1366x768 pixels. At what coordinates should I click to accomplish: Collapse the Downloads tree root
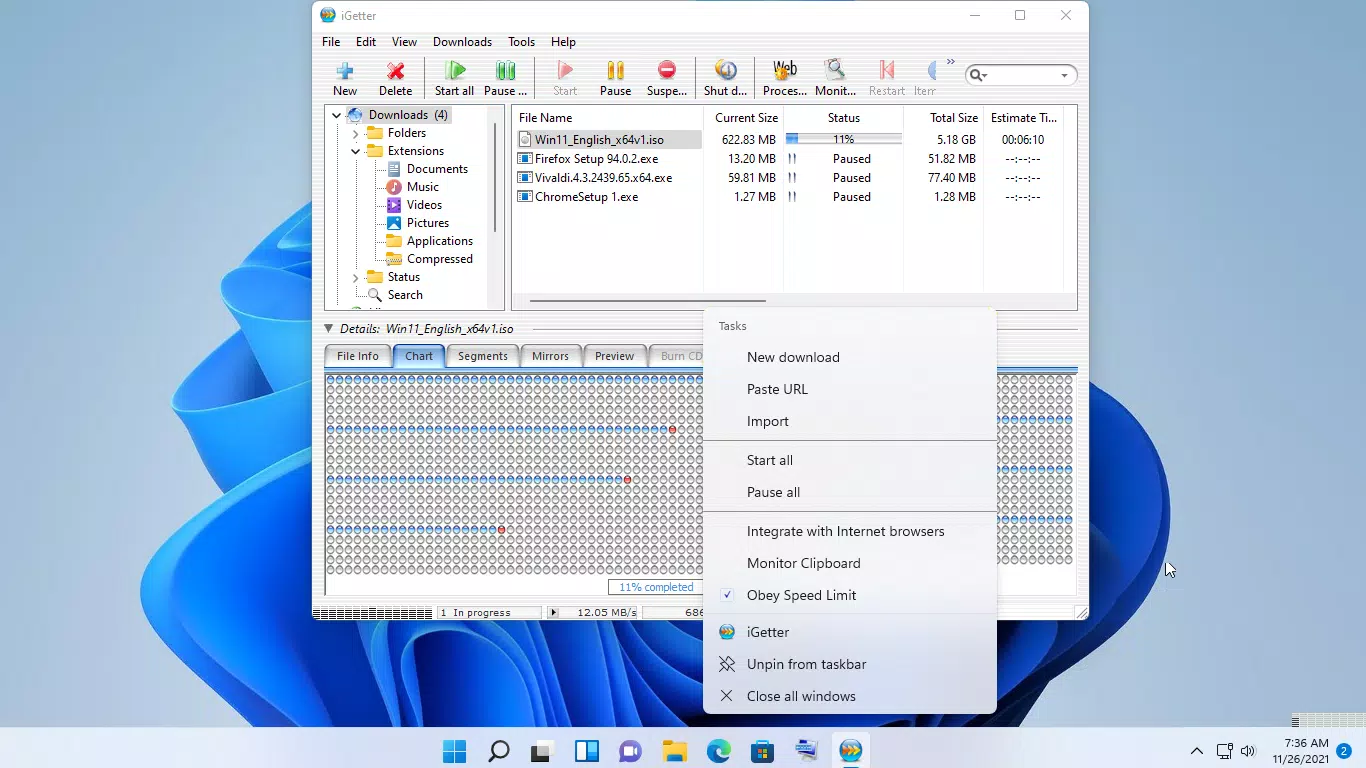tap(336, 115)
